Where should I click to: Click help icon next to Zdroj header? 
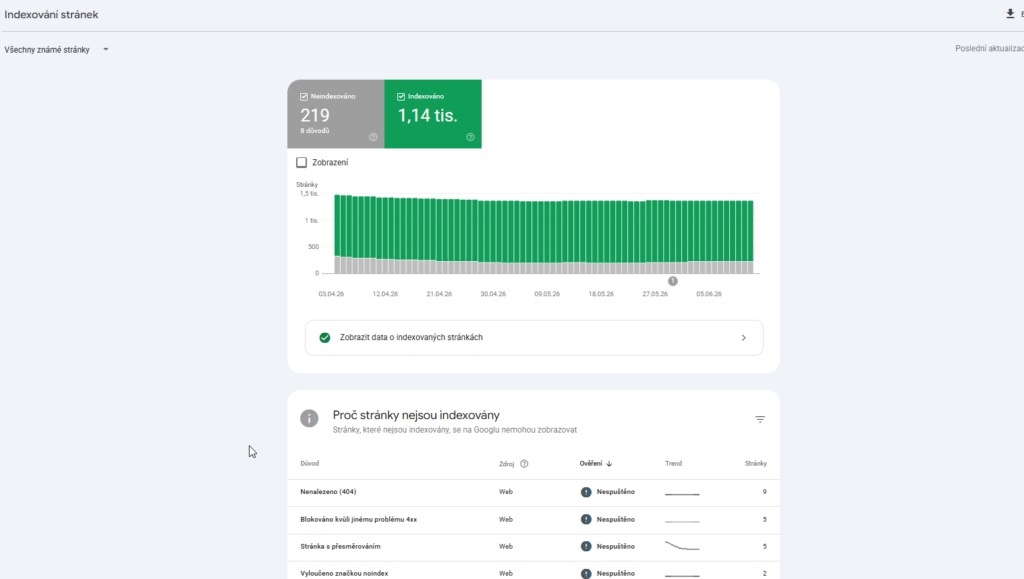[x=524, y=463]
